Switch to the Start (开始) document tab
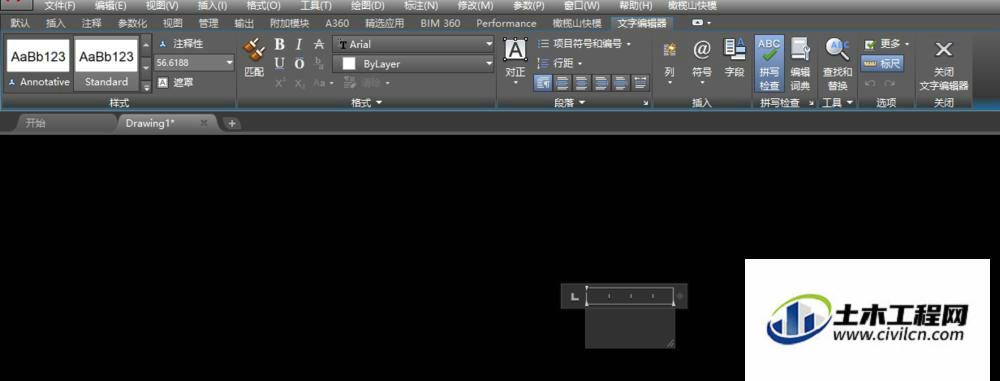 pyautogui.click(x=35, y=124)
